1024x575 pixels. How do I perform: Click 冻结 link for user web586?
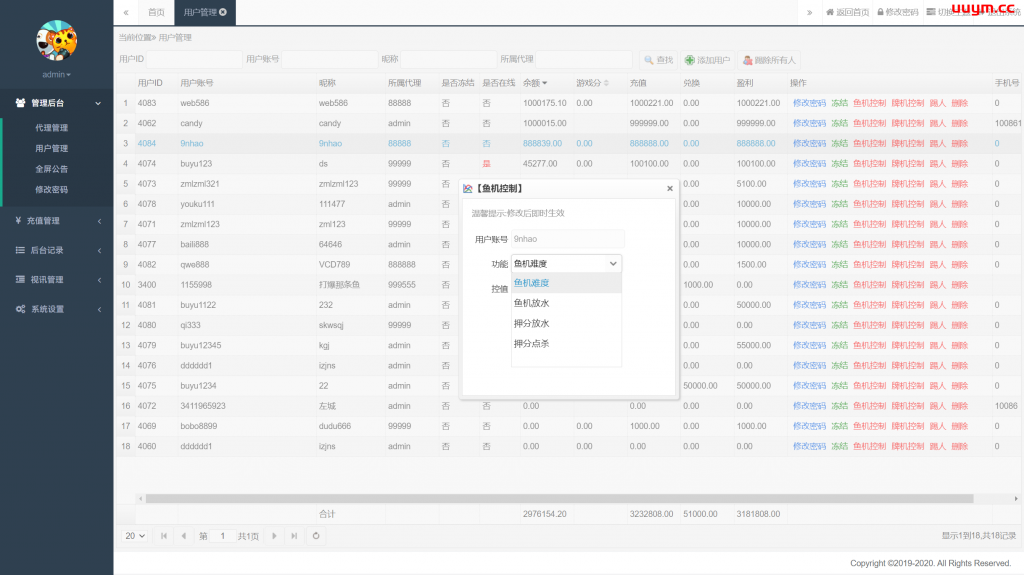tap(839, 103)
